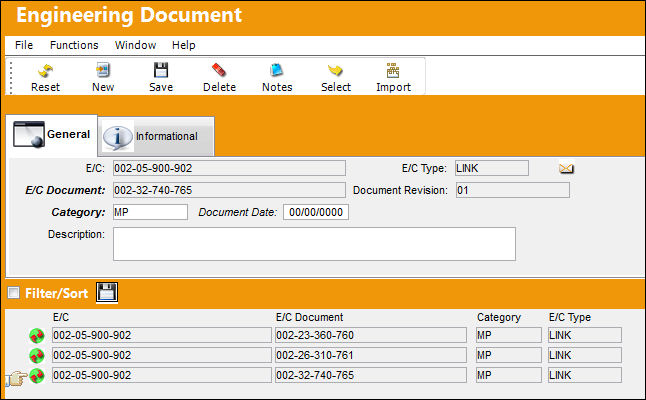This screenshot has width=646, height=400.
Task: Open the Functions menu
Action: click(x=74, y=45)
